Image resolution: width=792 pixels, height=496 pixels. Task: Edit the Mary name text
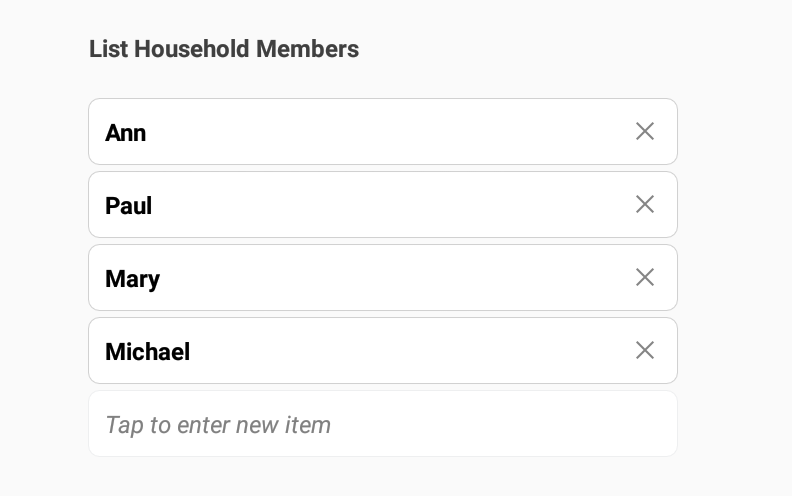133,279
